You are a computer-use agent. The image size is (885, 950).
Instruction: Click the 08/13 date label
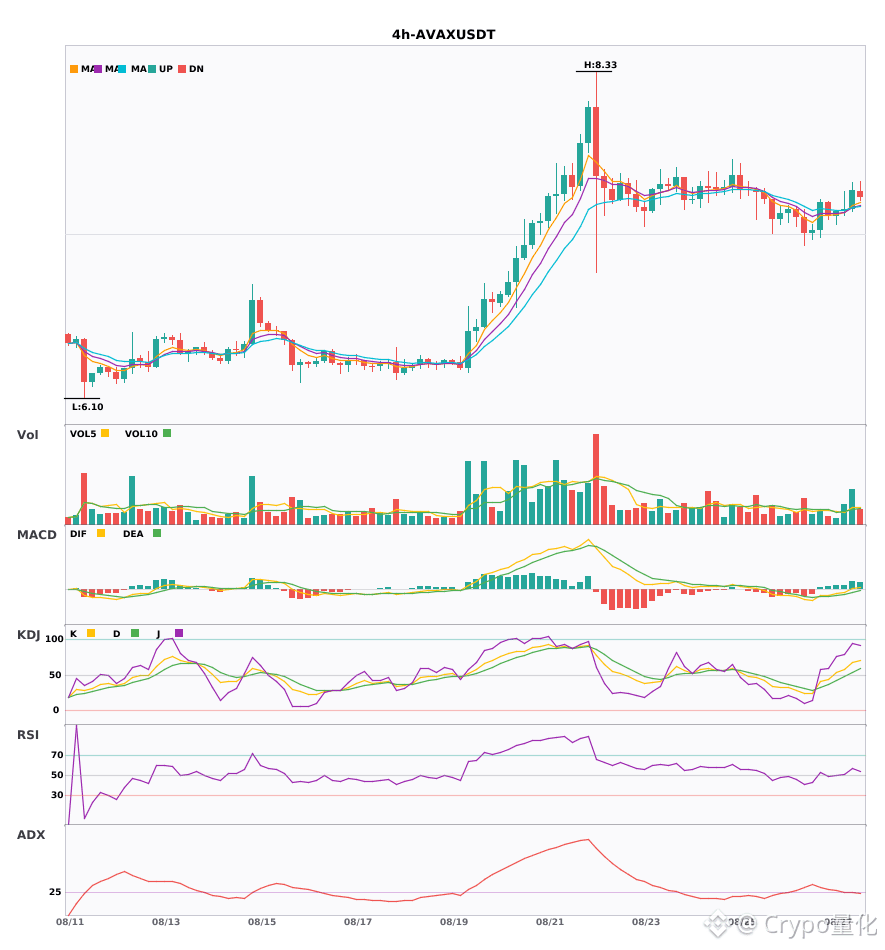(166, 922)
